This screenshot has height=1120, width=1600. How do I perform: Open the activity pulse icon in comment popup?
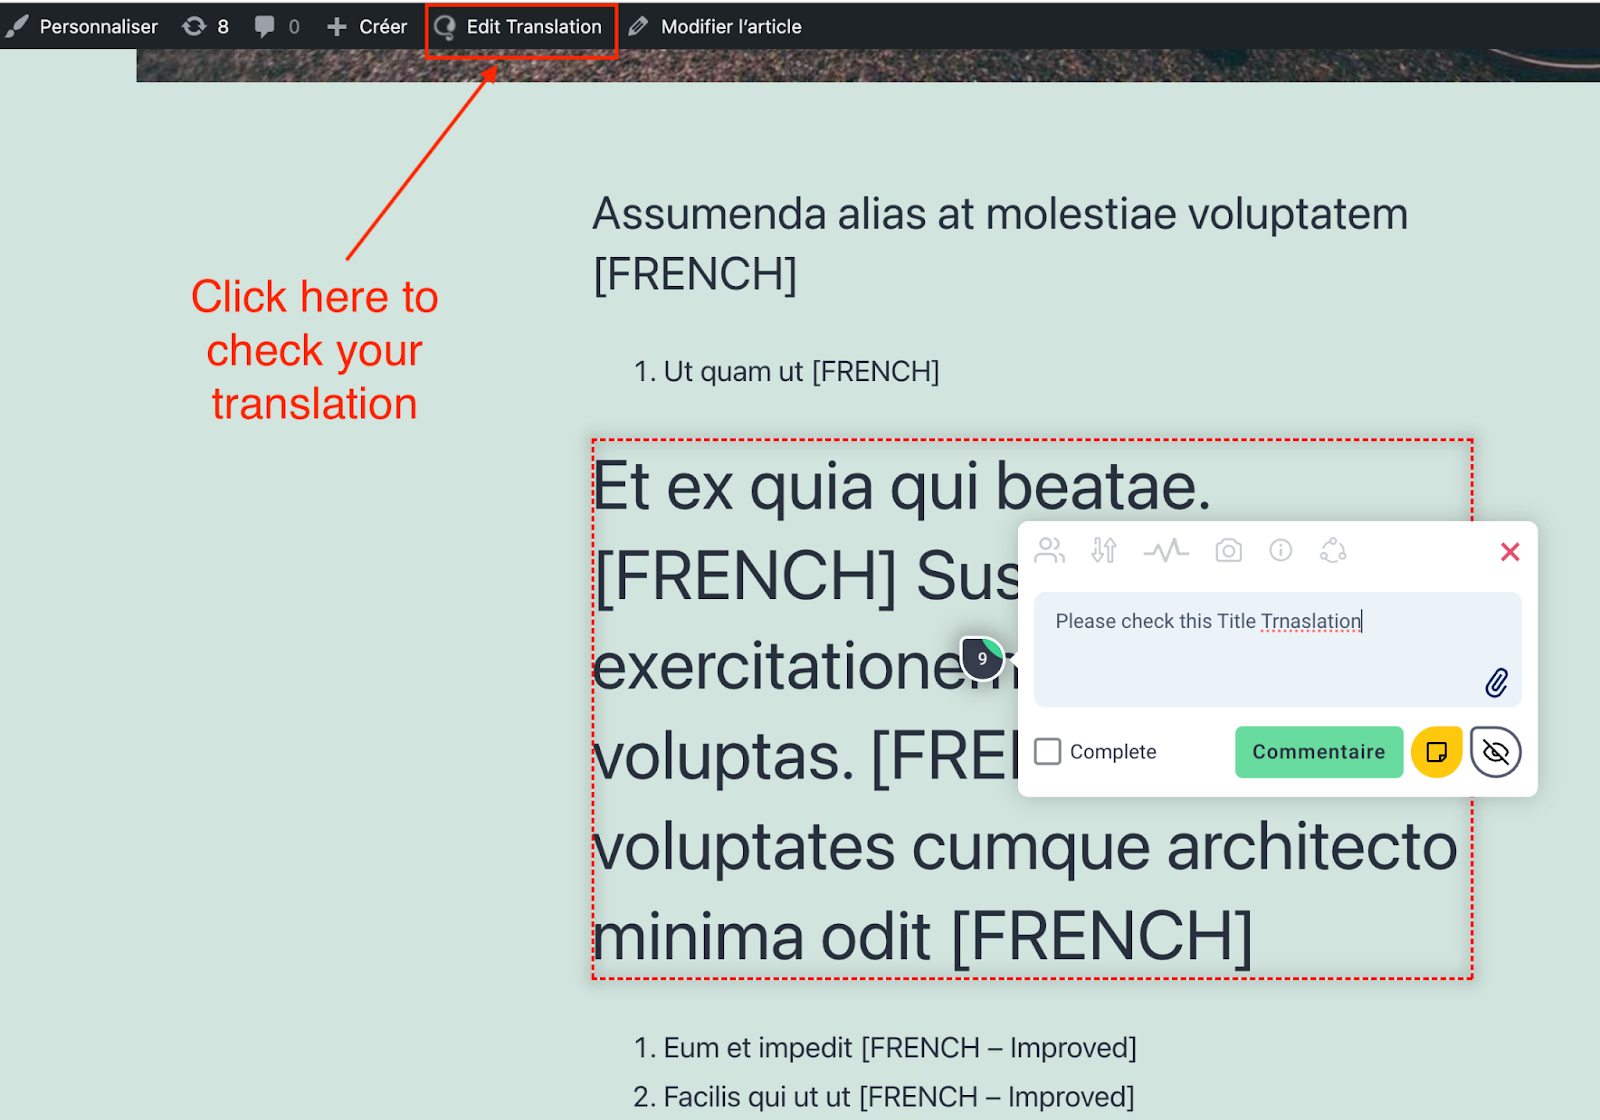tap(1165, 550)
